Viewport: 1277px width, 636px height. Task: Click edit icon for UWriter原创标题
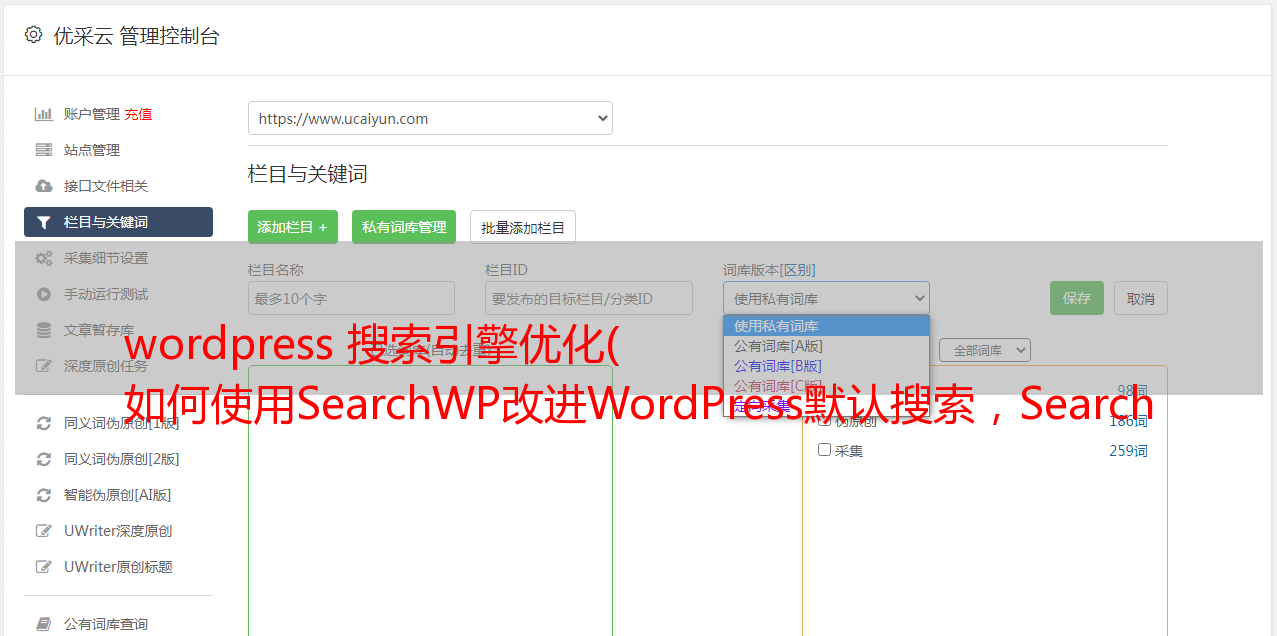click(44, 567)
